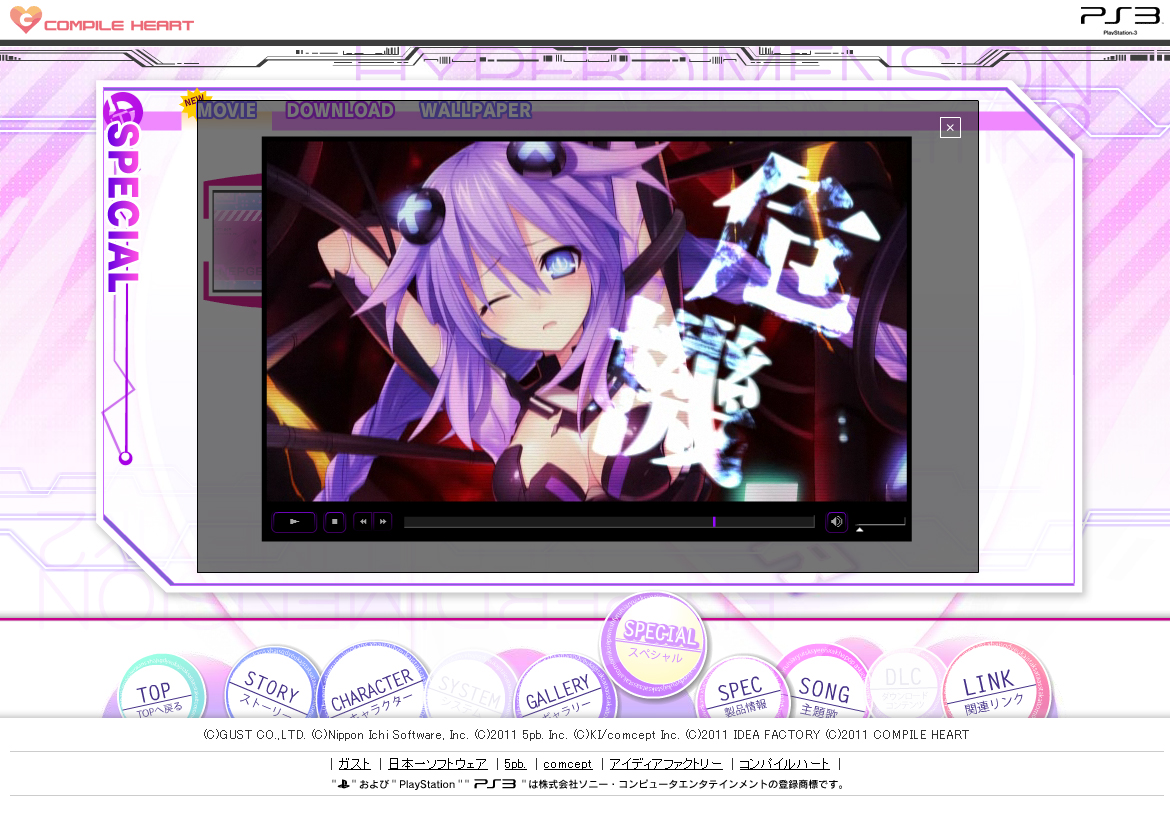The width and height of the screenshot is (1170, 814).
Task: Click the copyright line starting with (C)GUST CO.,LTD.
Action: [586, 735]
